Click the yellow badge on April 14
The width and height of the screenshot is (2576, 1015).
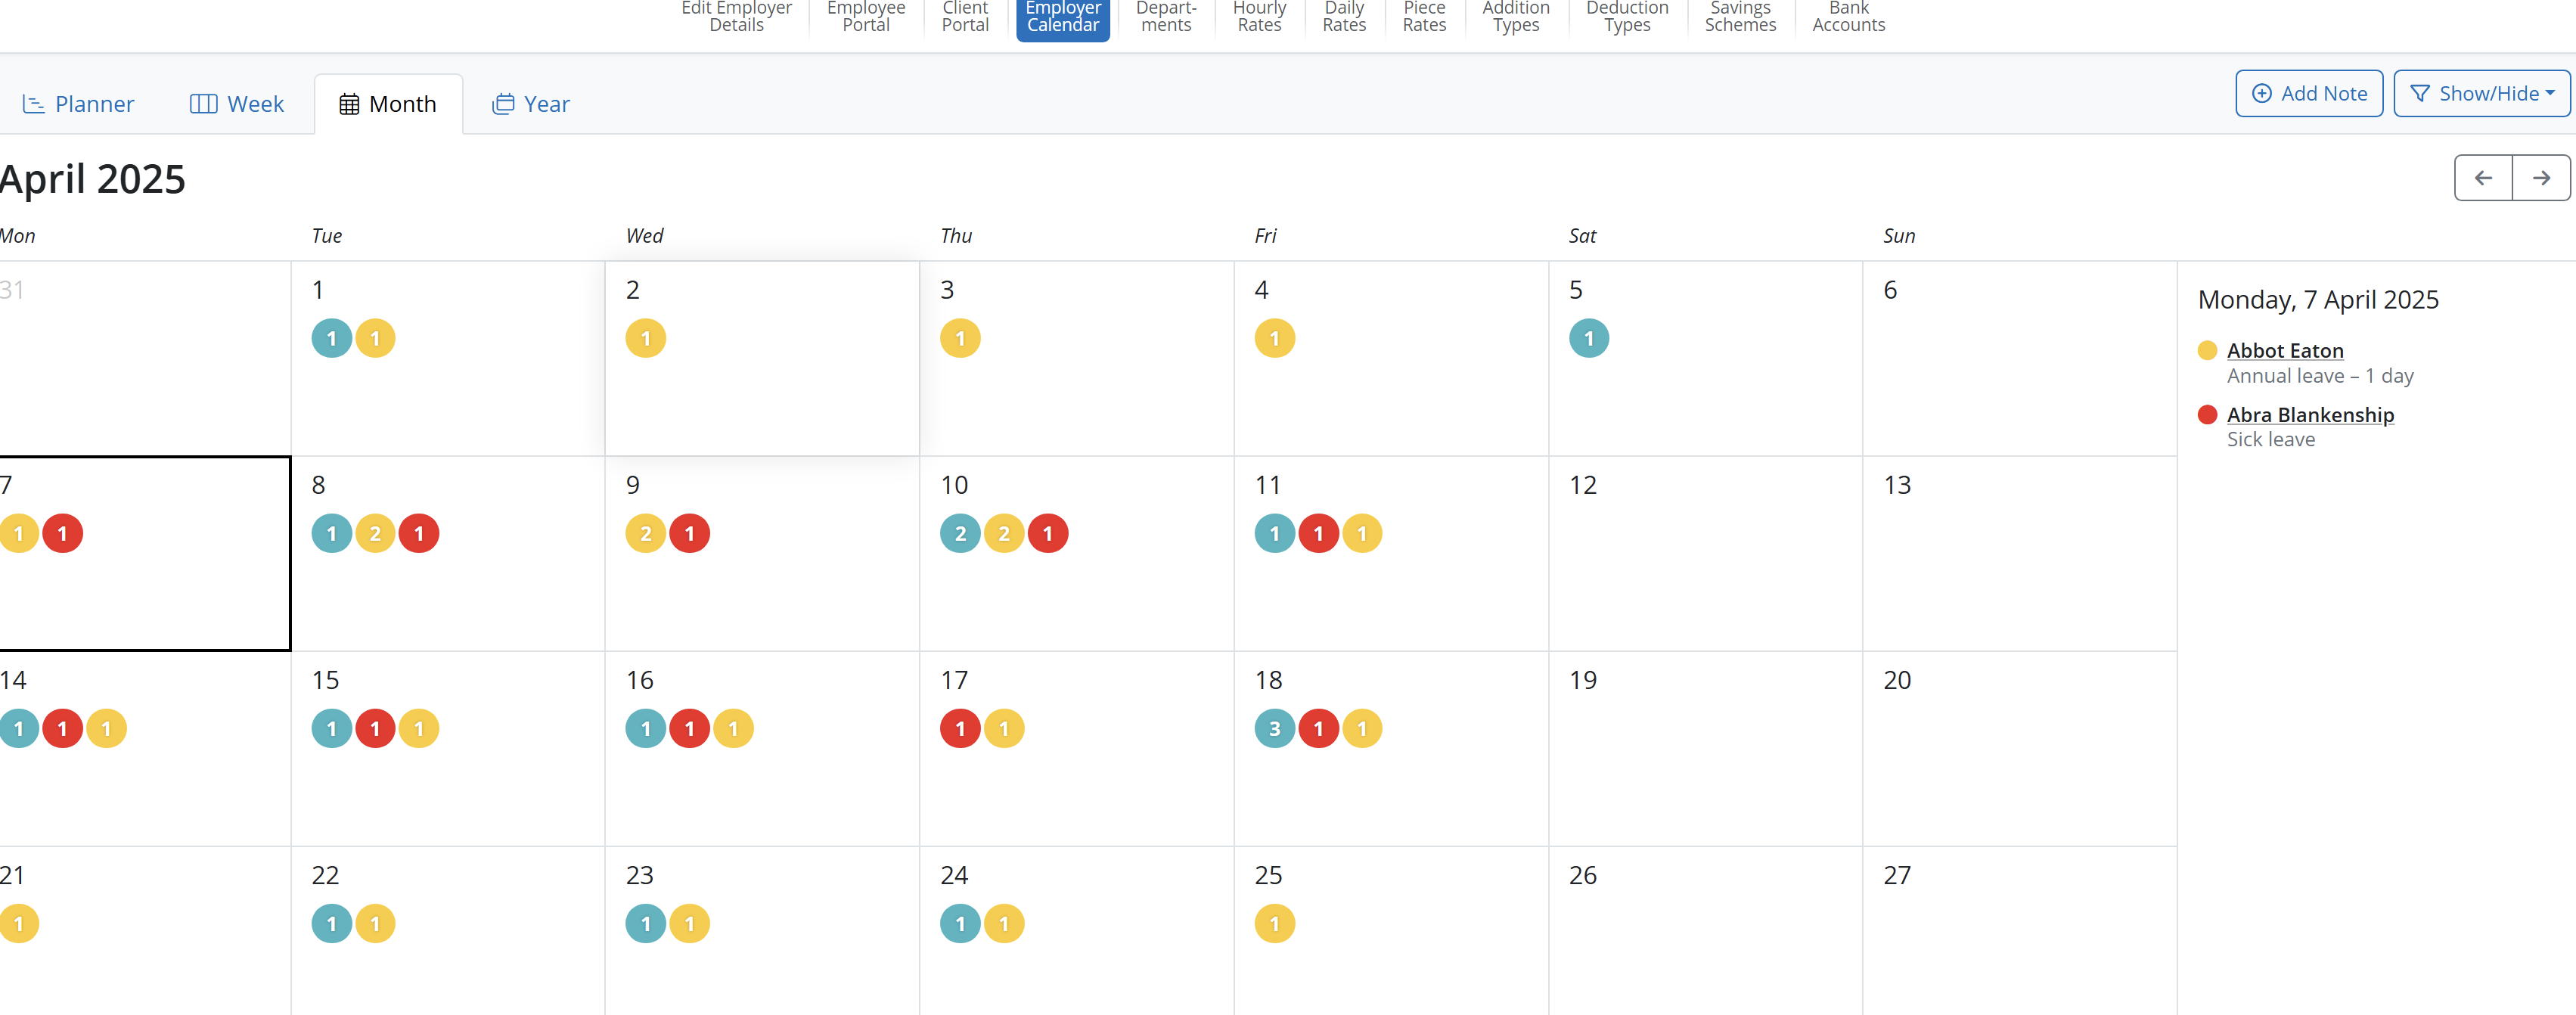click(107, 729)
